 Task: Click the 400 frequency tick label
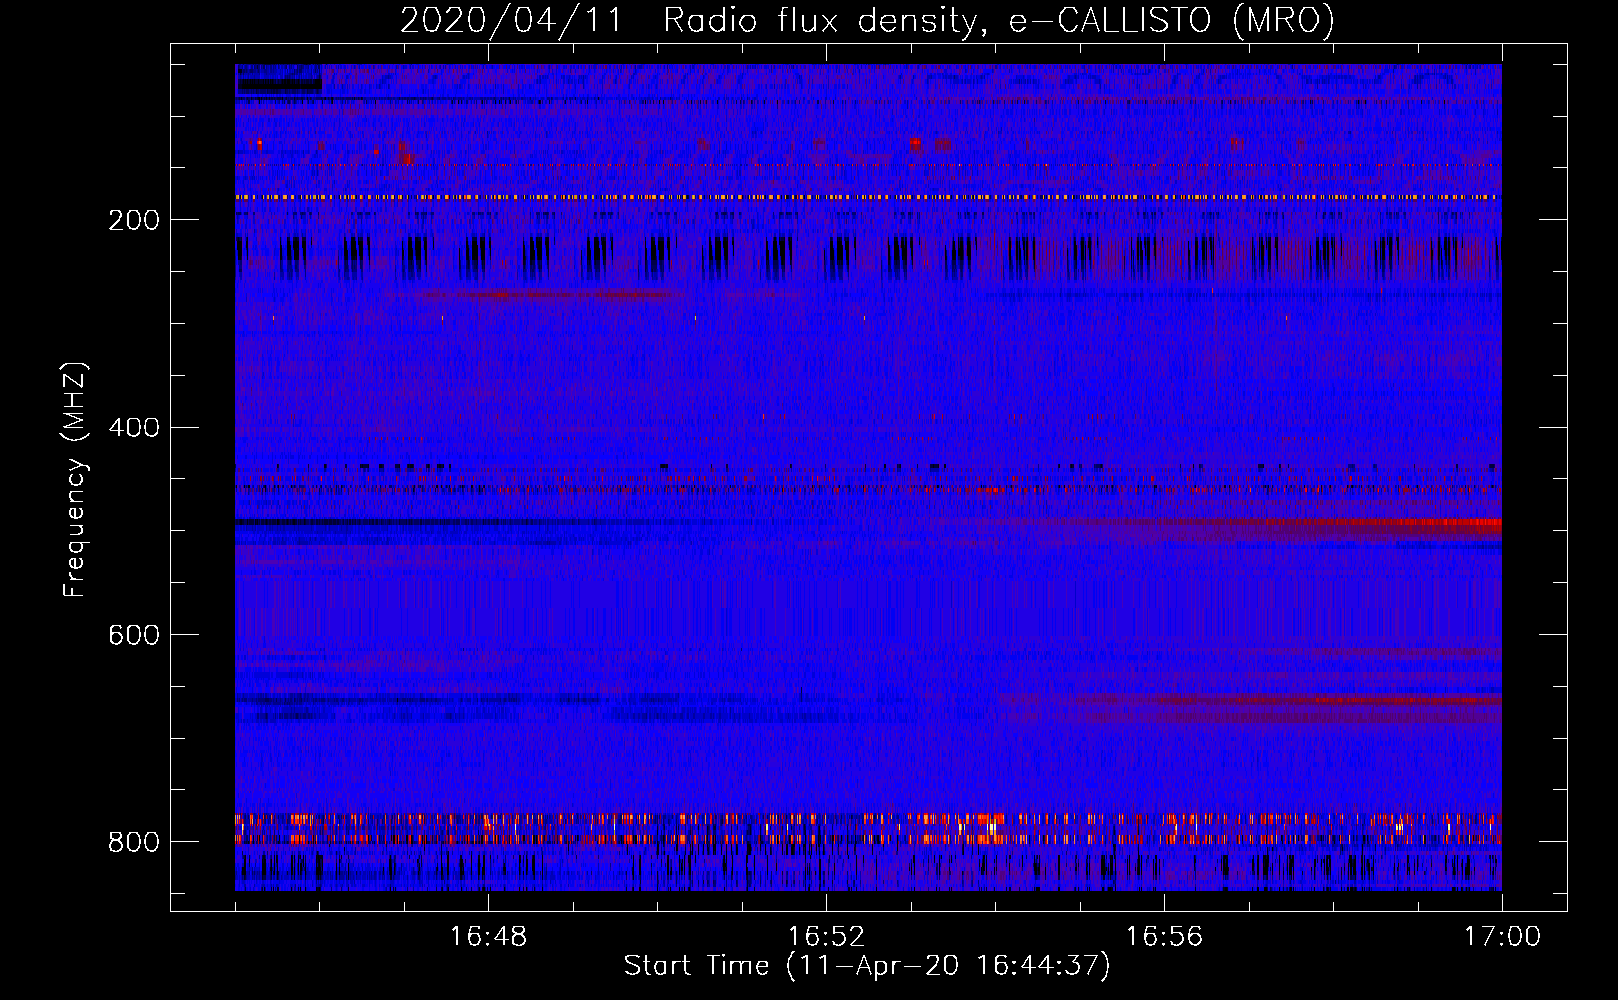[134, 428]
